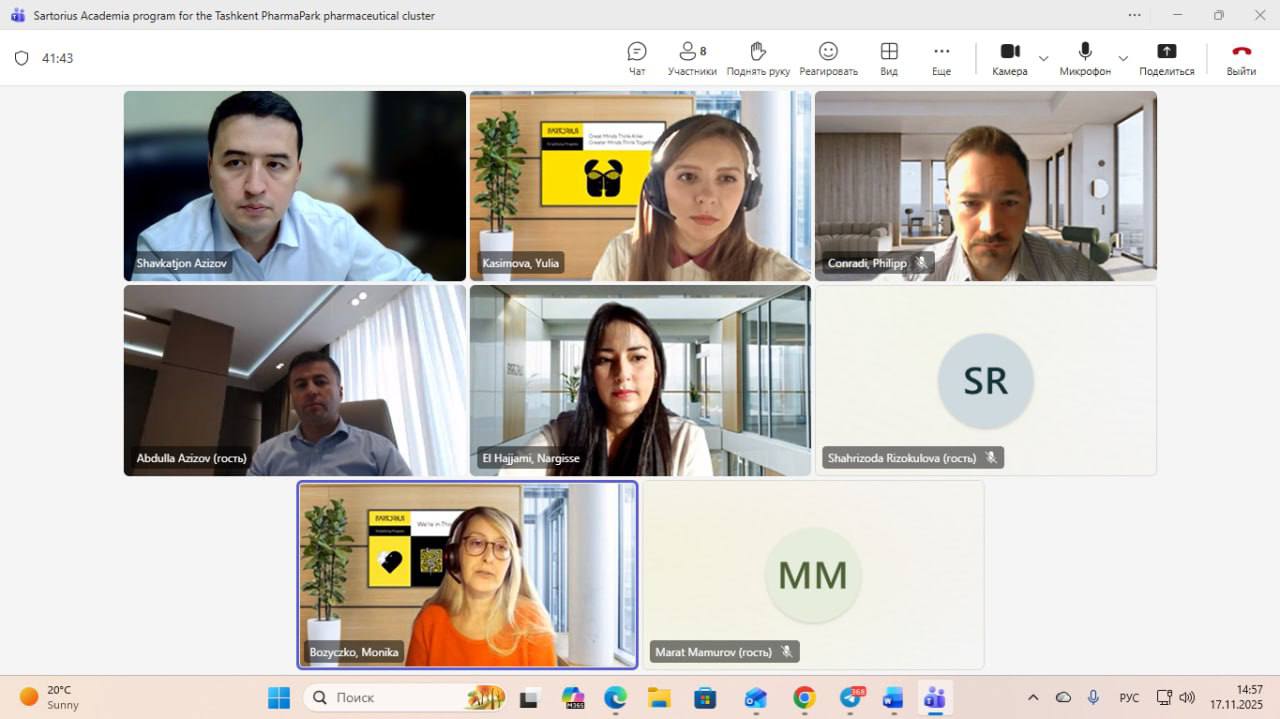Open Windows Start menu

click(279, 697)
